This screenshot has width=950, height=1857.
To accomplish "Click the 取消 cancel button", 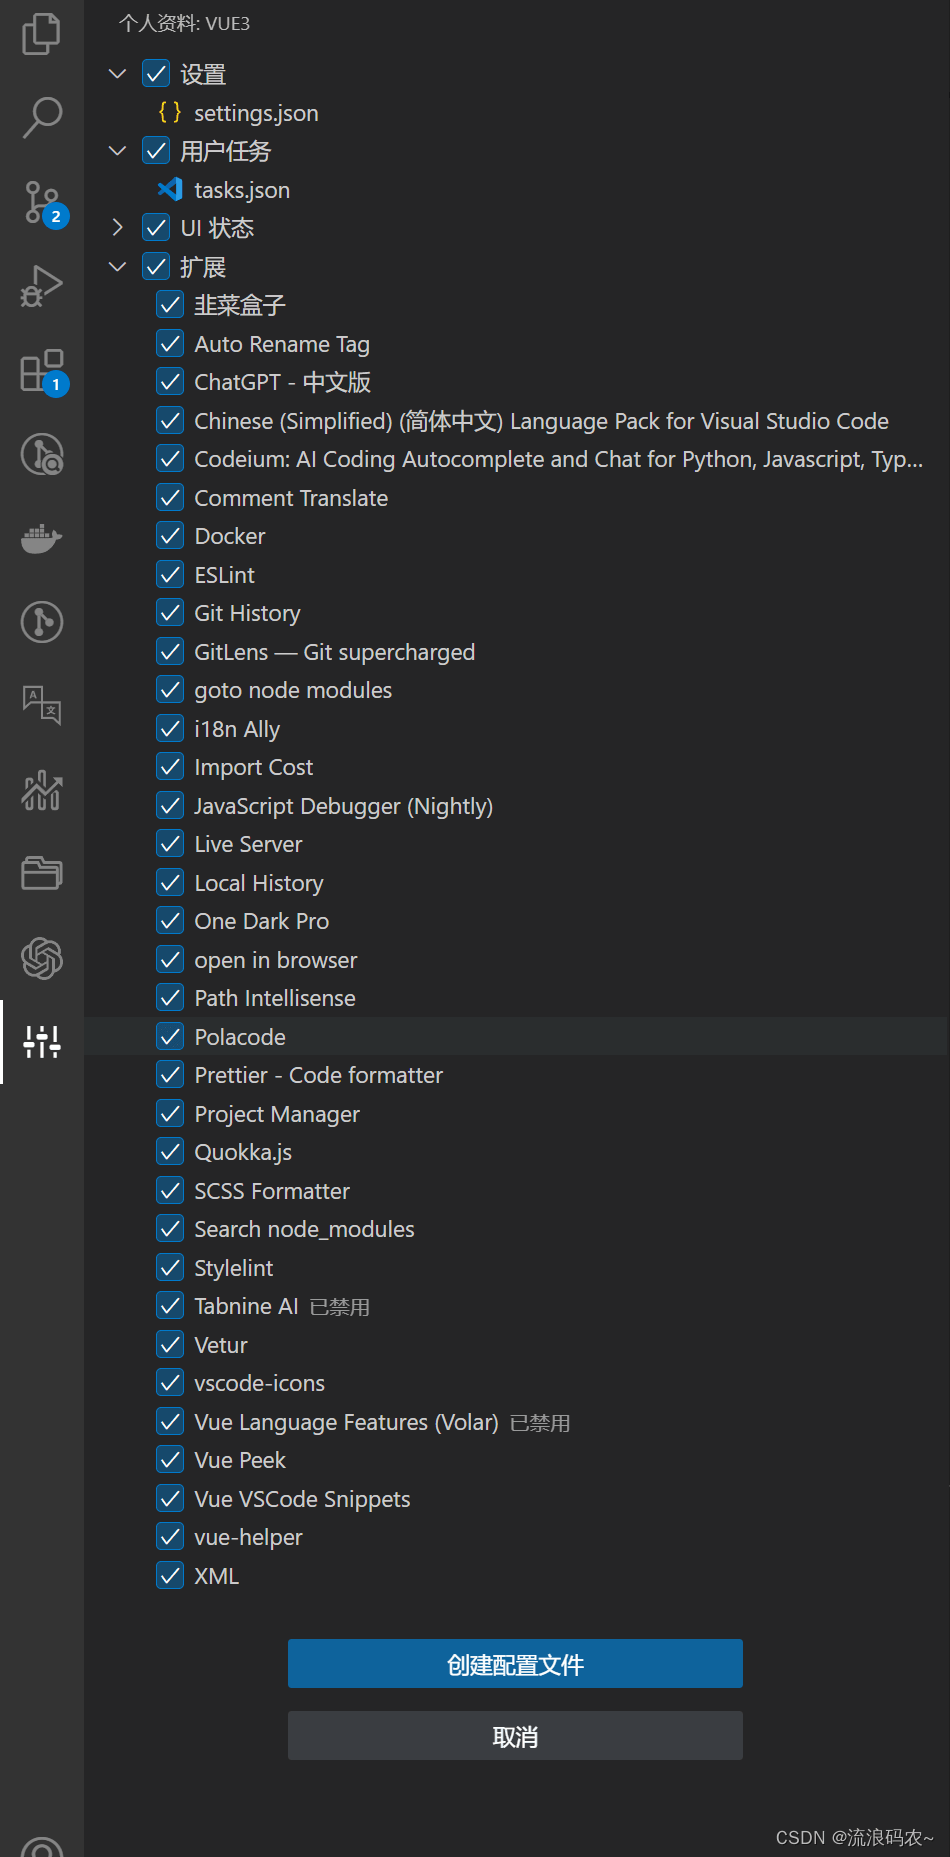I will click(515, 1736).
